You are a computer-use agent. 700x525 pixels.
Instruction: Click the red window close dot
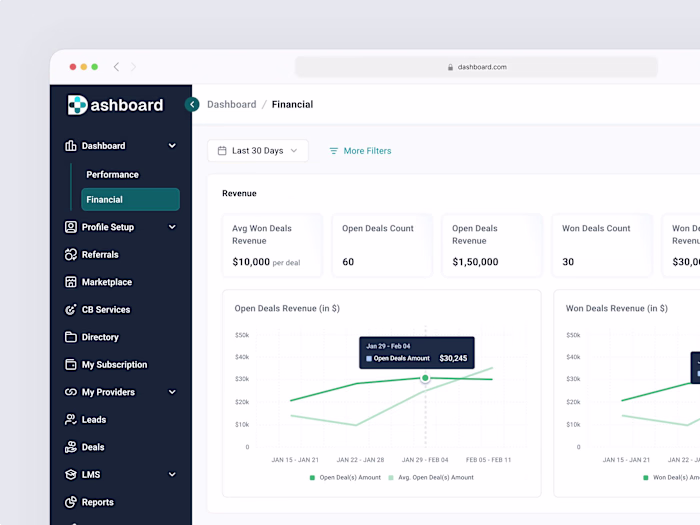73,67
